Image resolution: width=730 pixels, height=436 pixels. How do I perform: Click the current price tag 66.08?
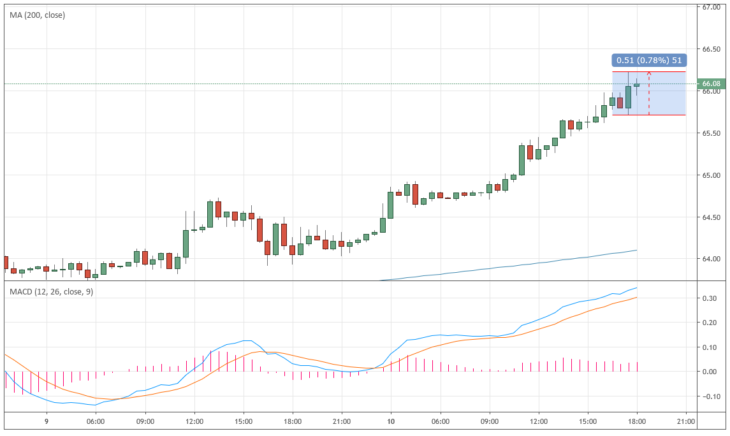[711, 84]
